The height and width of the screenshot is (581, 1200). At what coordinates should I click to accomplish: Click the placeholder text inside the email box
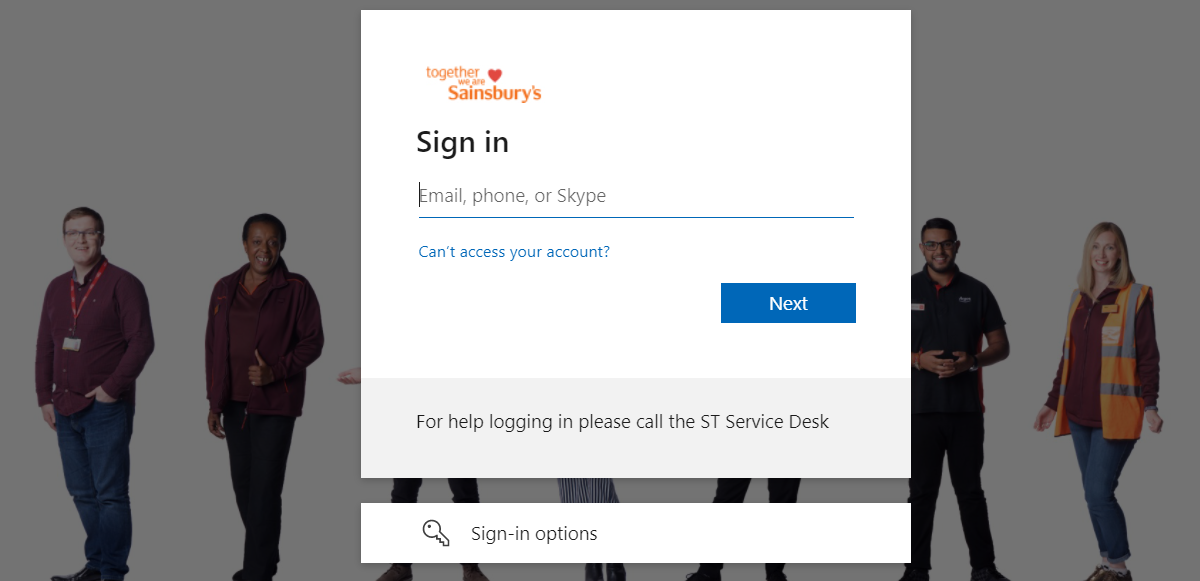tap(512, 195)
